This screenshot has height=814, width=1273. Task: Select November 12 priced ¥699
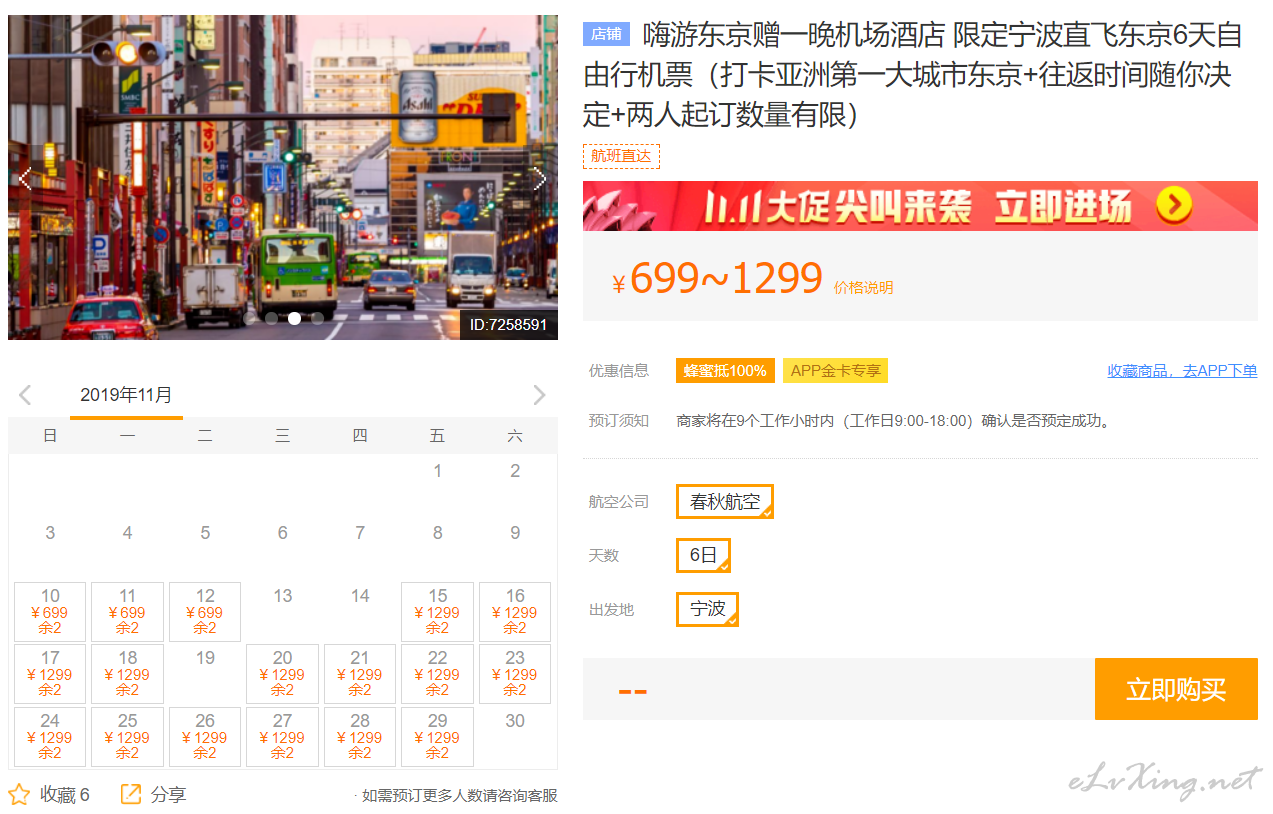coord(205,612)
